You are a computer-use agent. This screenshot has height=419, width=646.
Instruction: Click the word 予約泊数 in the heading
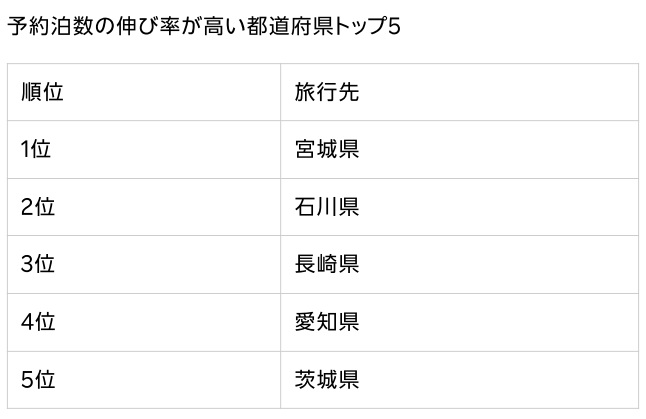(x=50, y=27)
